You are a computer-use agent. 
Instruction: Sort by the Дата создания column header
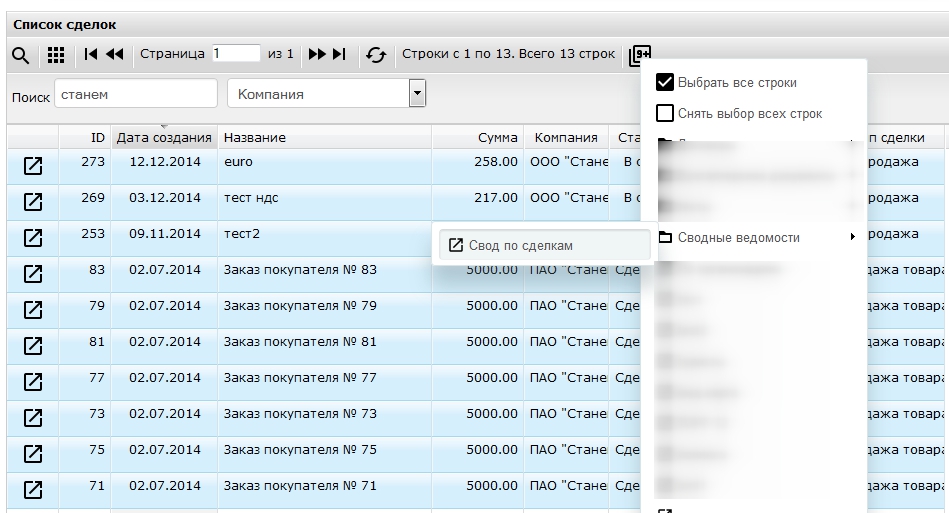tap(164, 138)
